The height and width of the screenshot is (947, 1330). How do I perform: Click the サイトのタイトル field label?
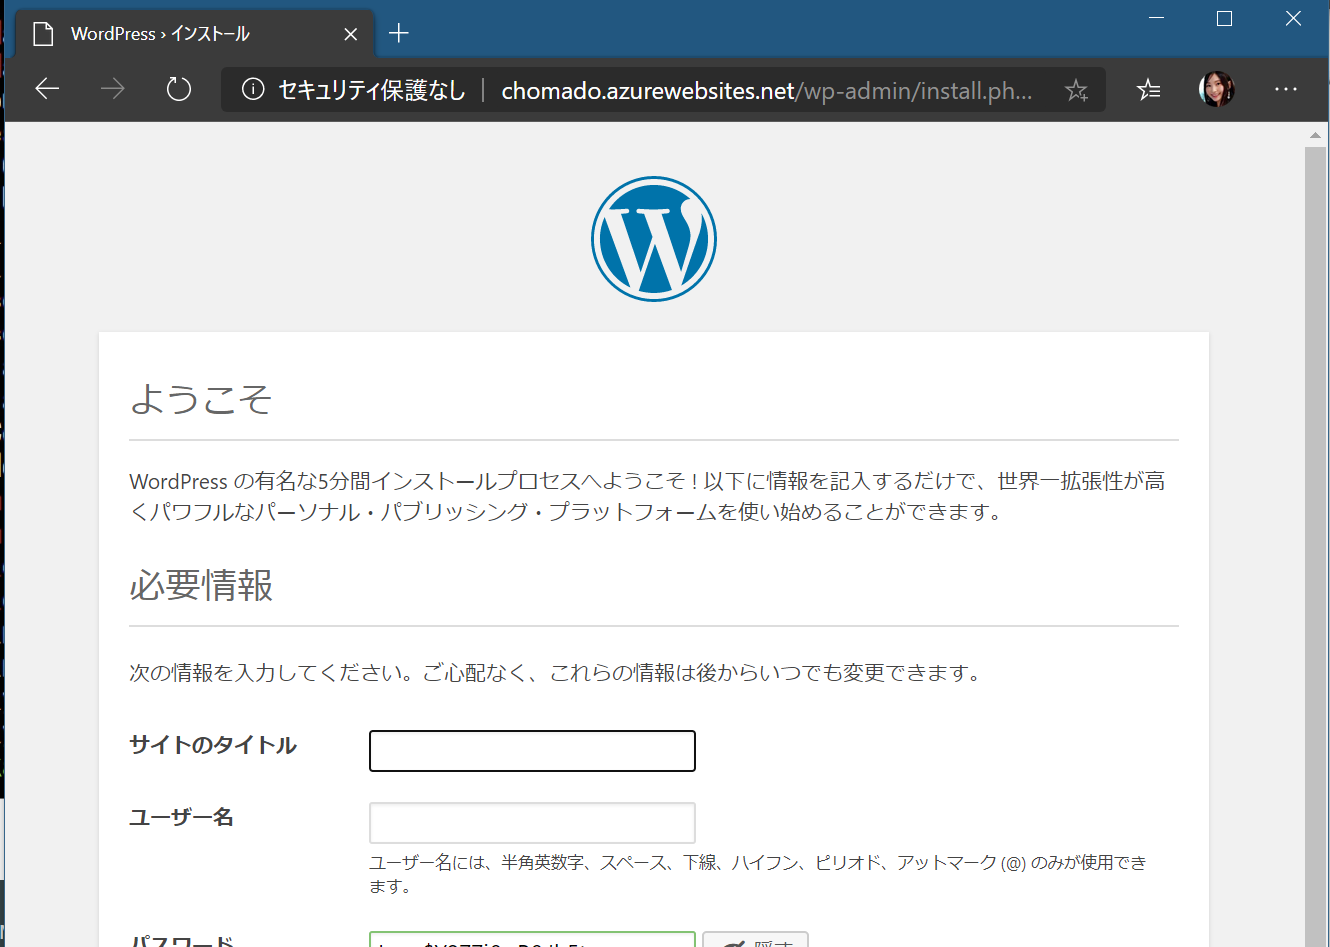[213, 745]
